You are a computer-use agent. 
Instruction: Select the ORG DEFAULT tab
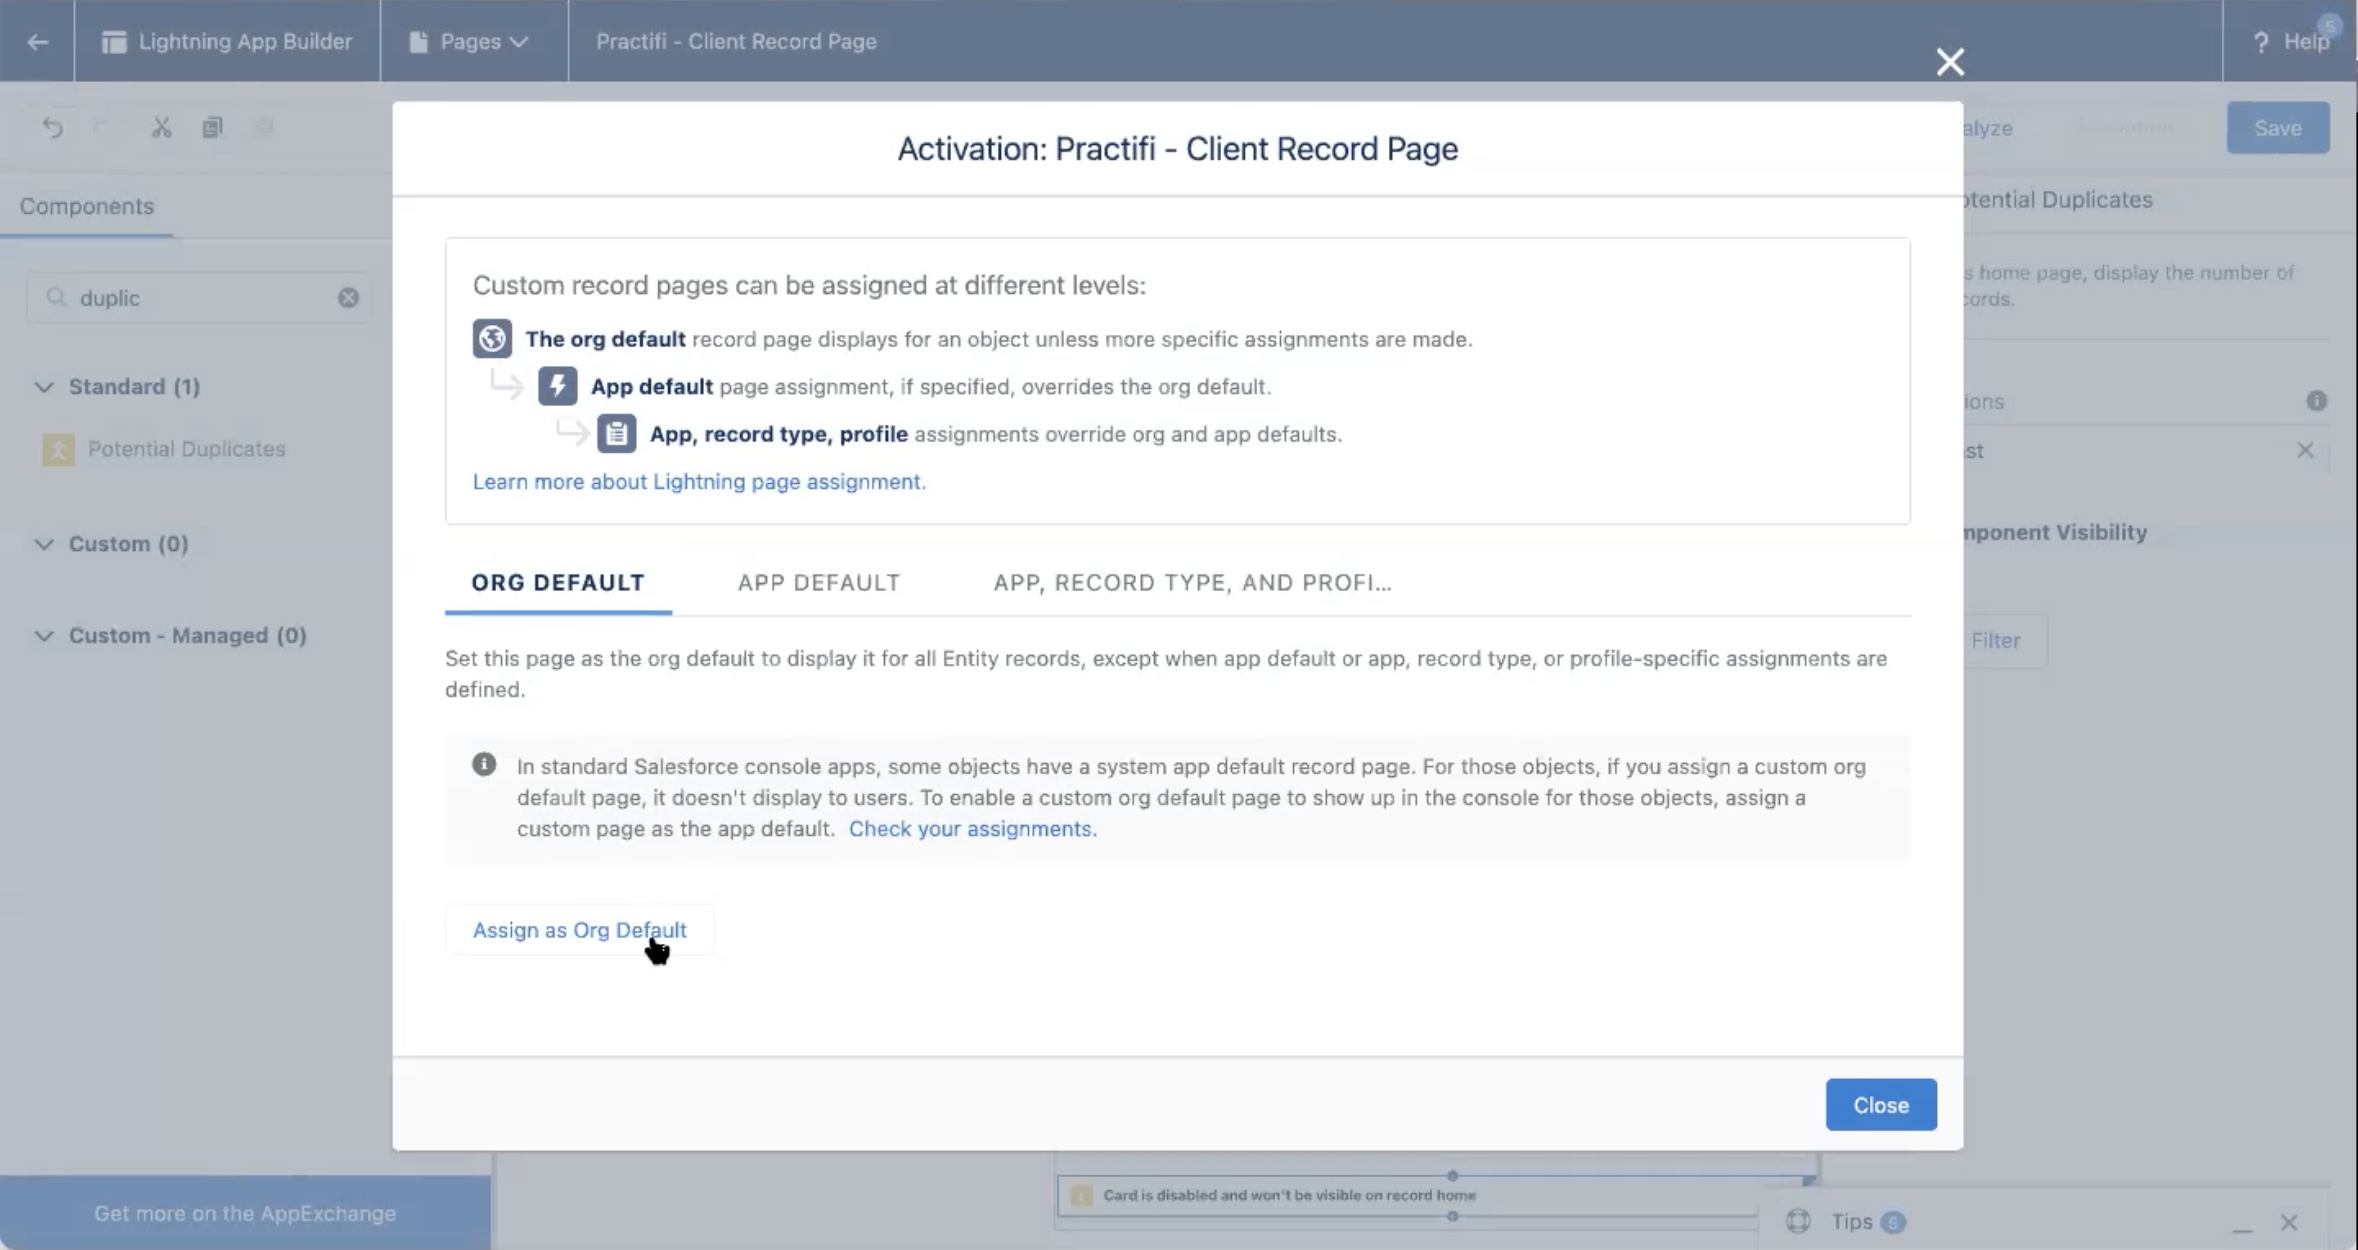[x=558, y=583]
